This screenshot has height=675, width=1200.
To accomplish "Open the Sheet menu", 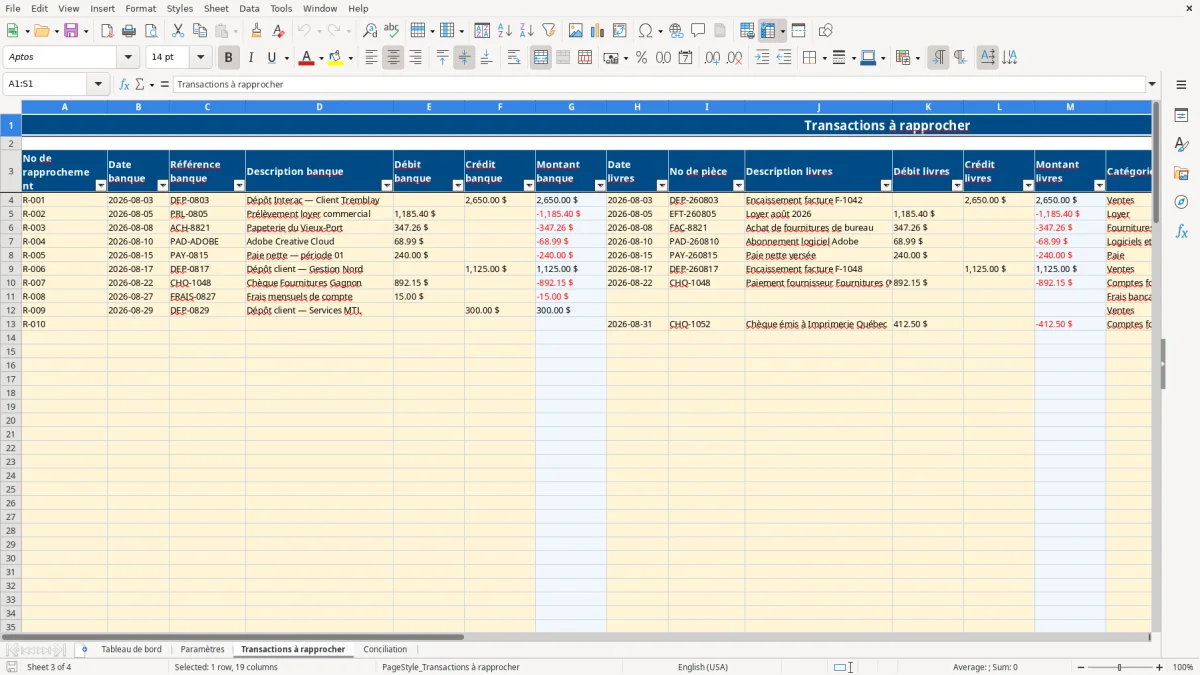I will click(x=216, y=8).
